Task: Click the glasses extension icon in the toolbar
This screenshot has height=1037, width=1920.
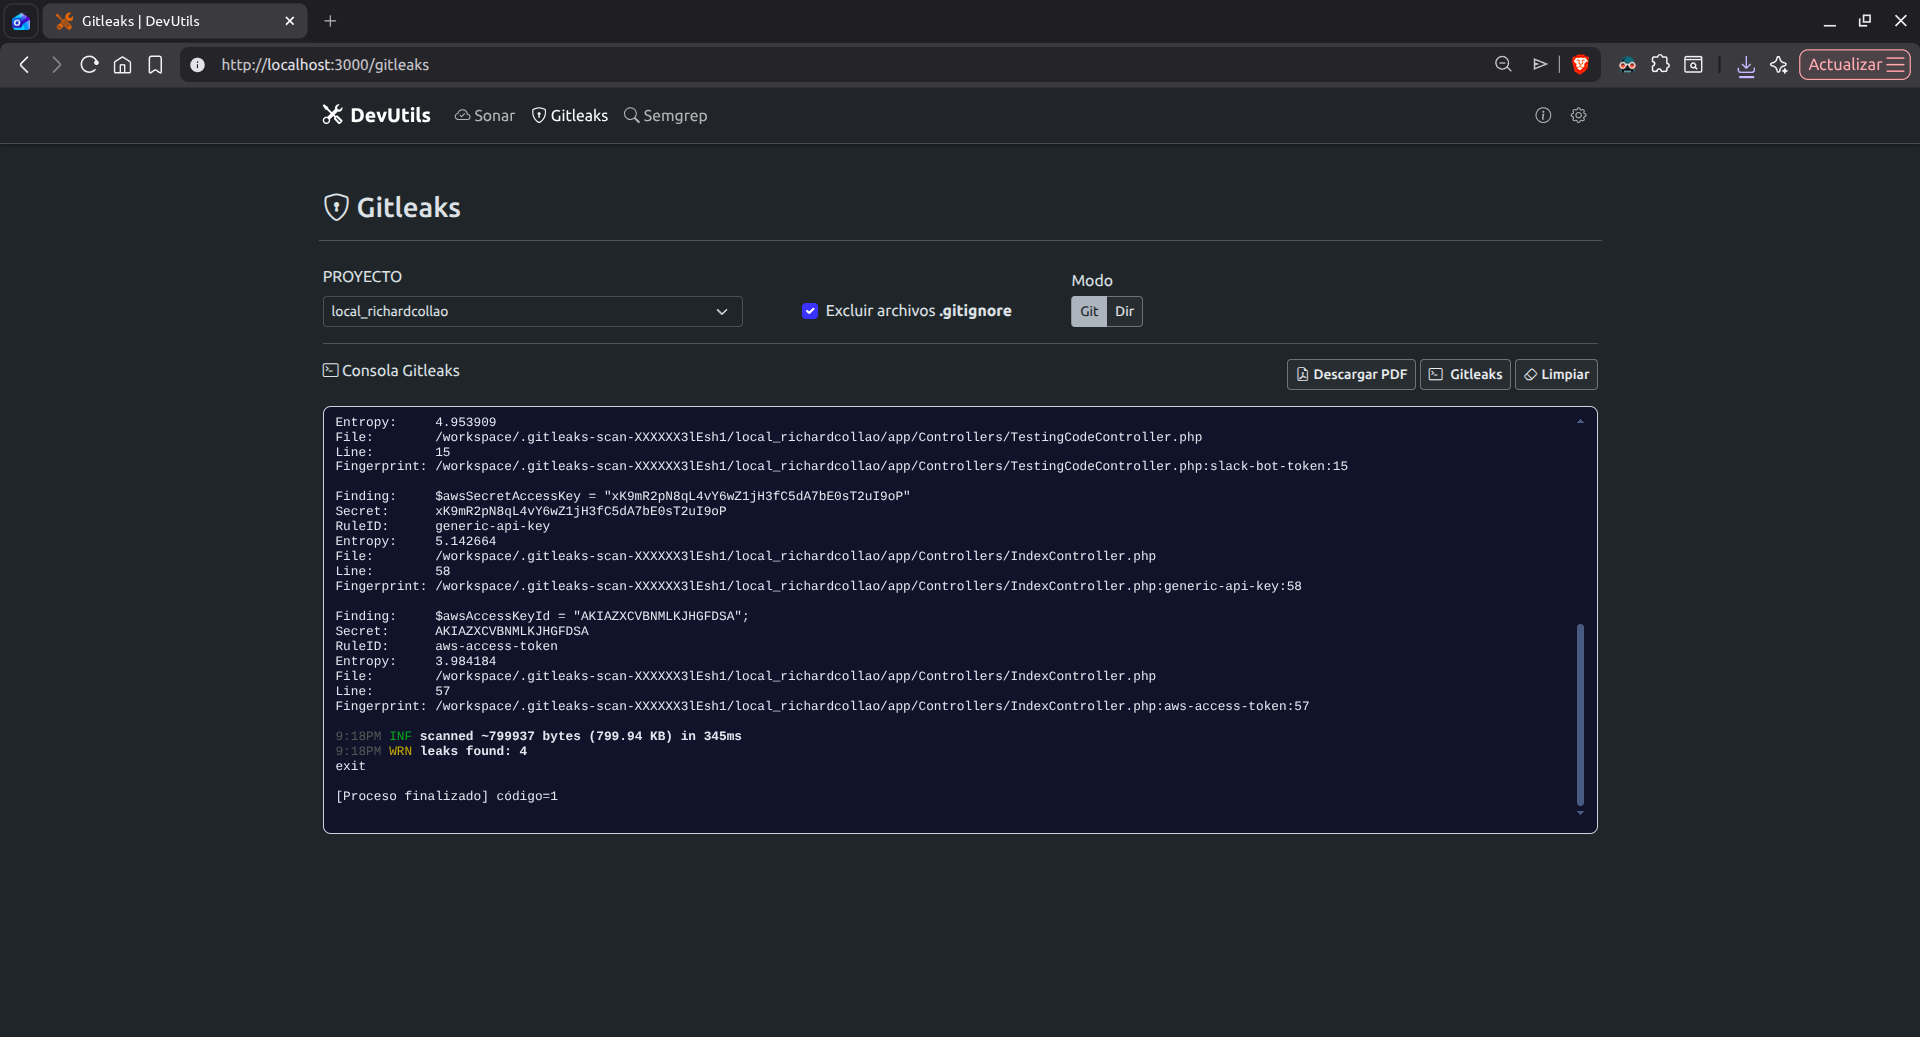Action: click(1627, 65)
